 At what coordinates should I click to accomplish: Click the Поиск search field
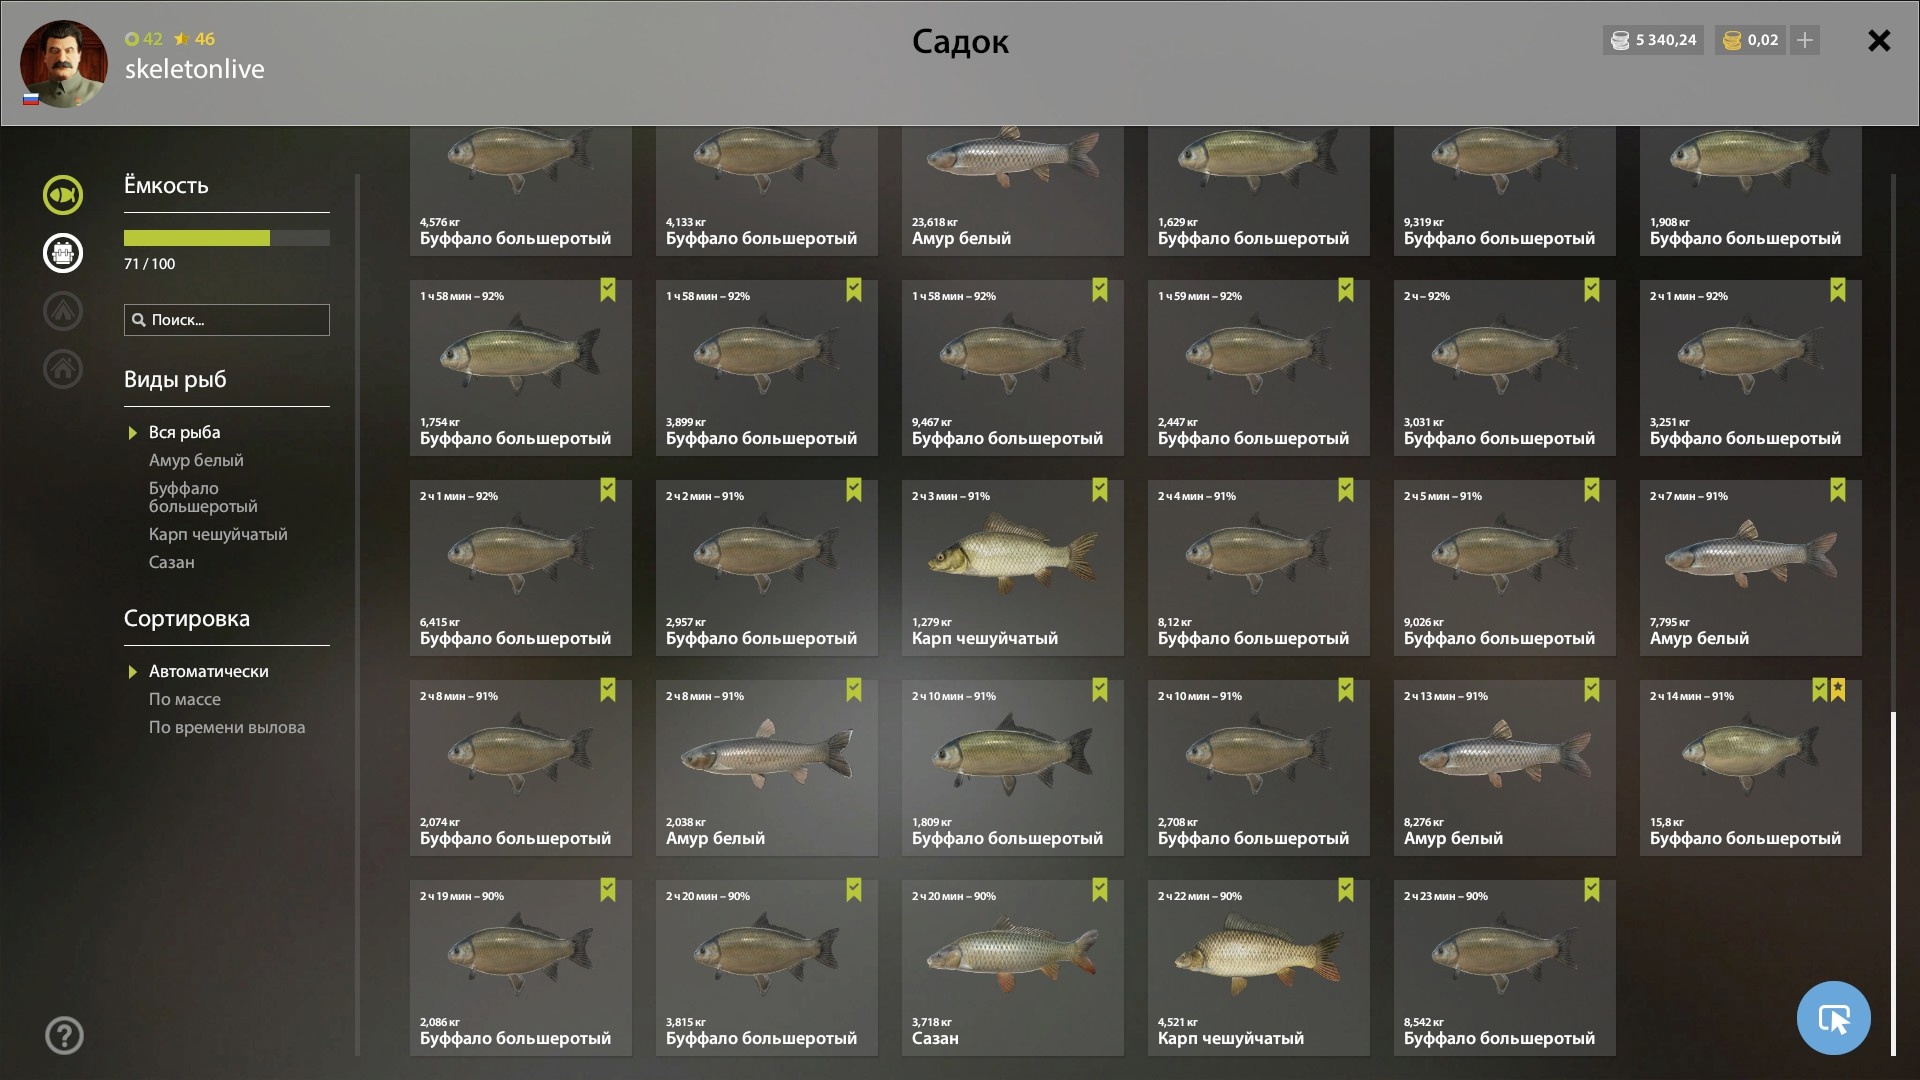227,320
